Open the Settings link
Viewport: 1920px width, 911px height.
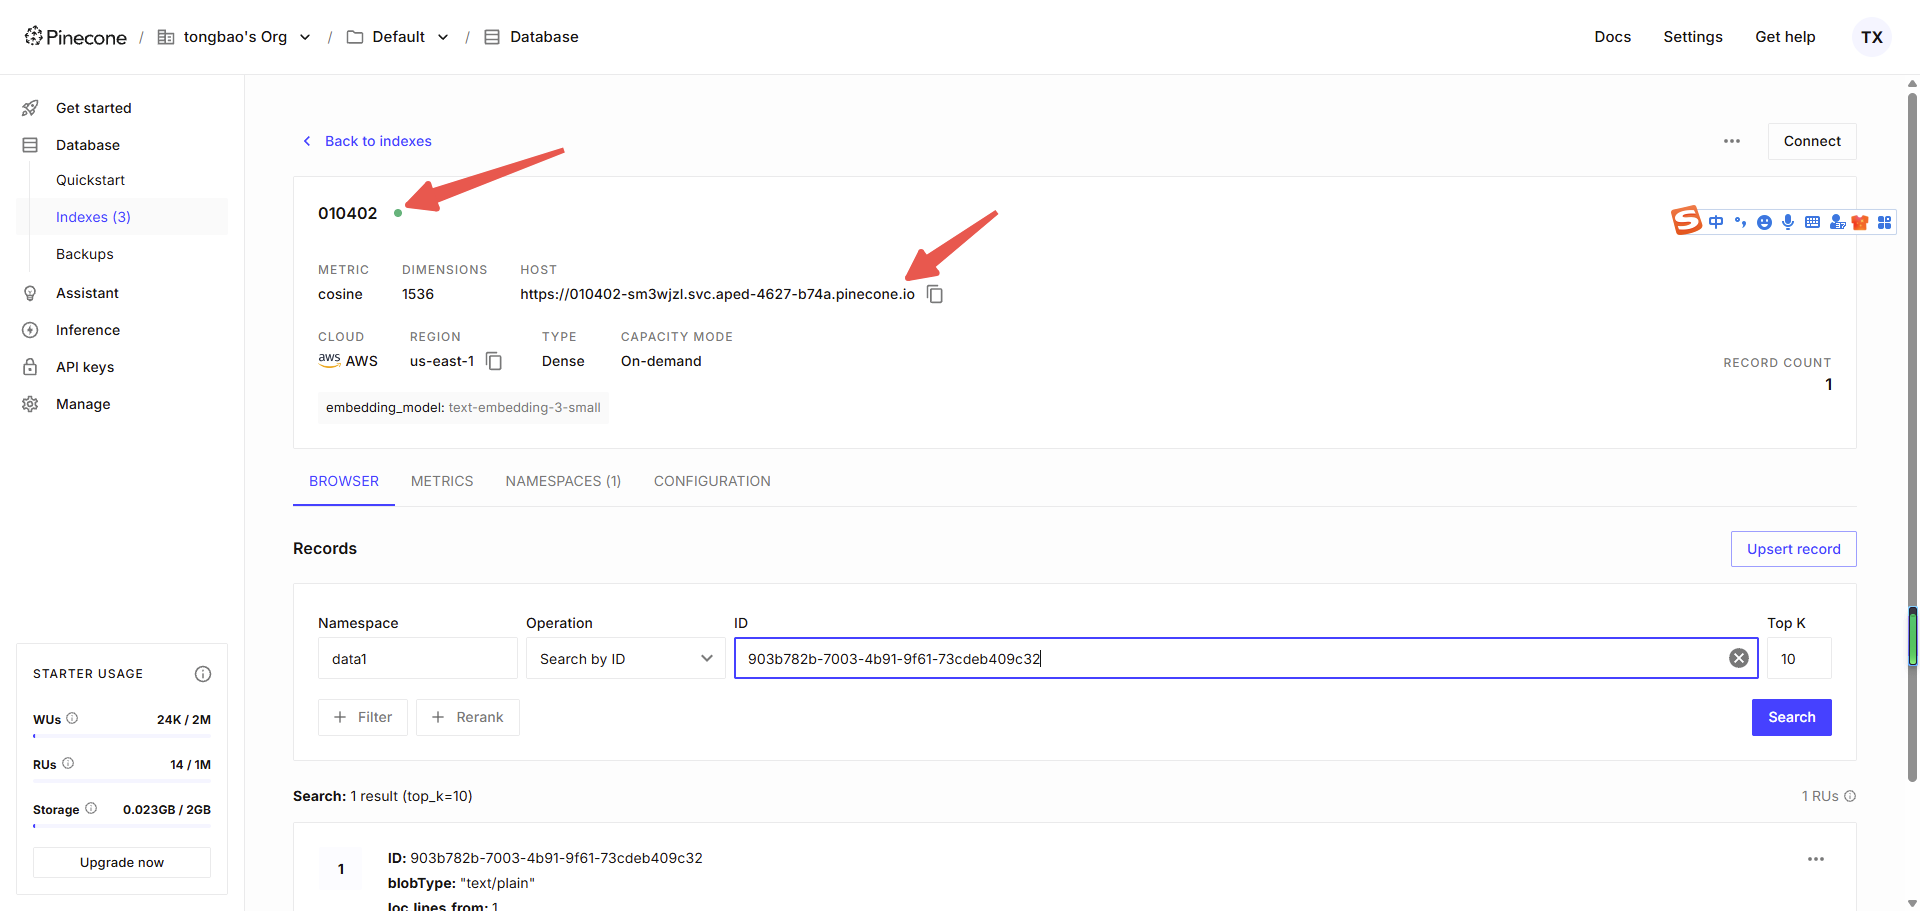(1693, 37)
